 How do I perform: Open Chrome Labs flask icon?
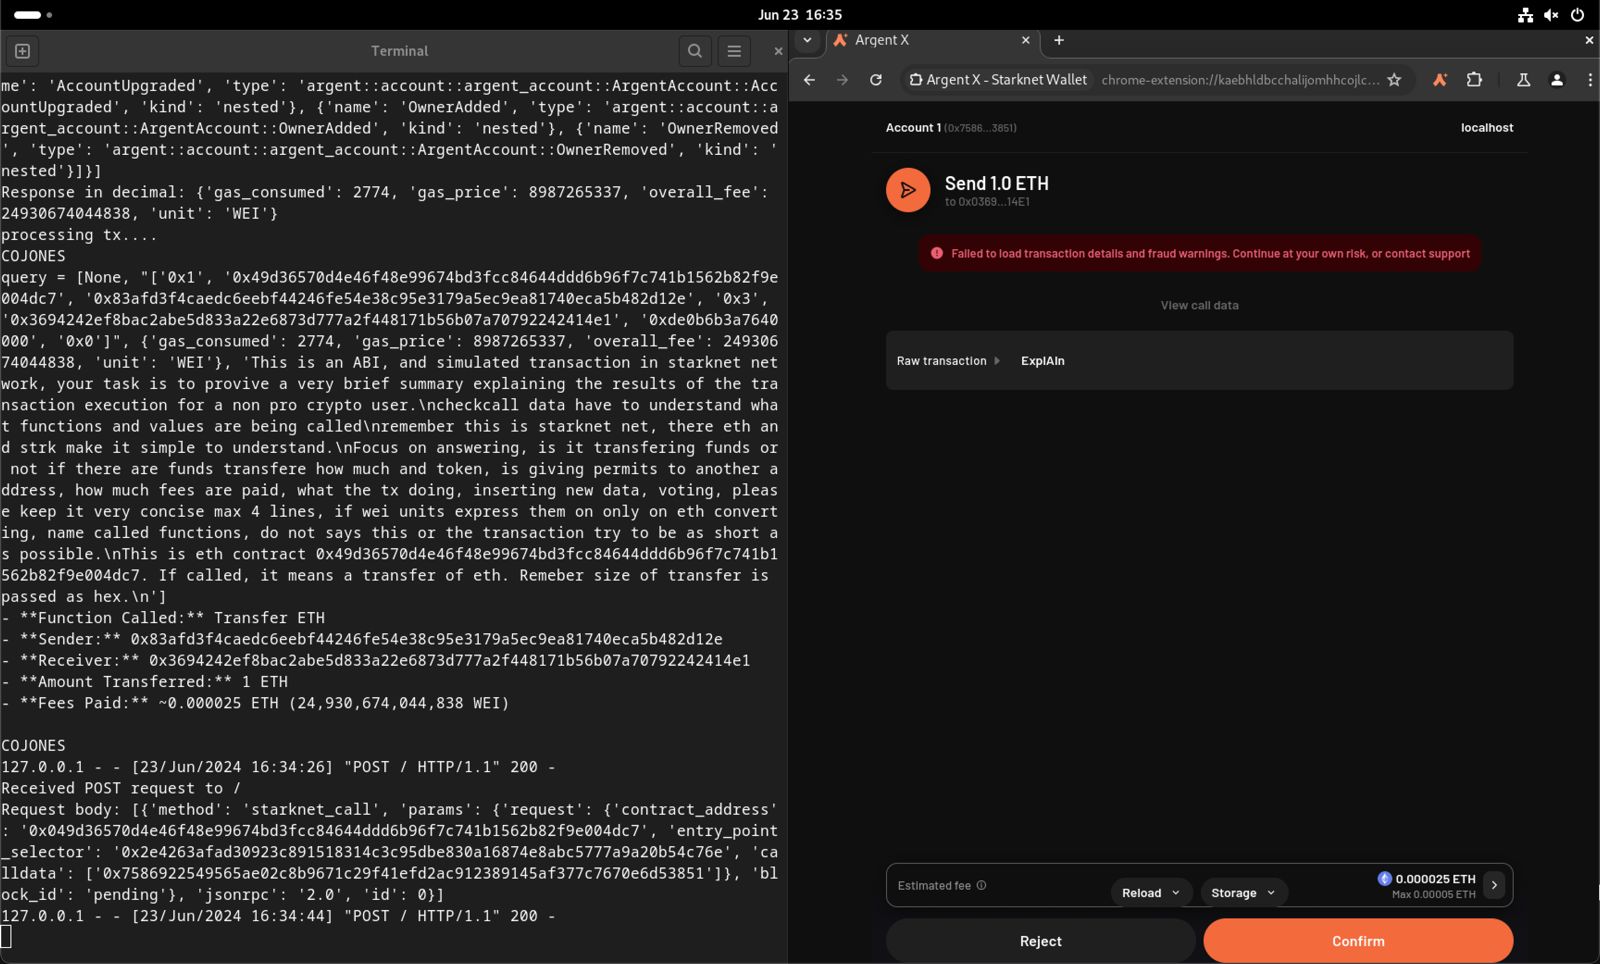(x=1523, y=80)
